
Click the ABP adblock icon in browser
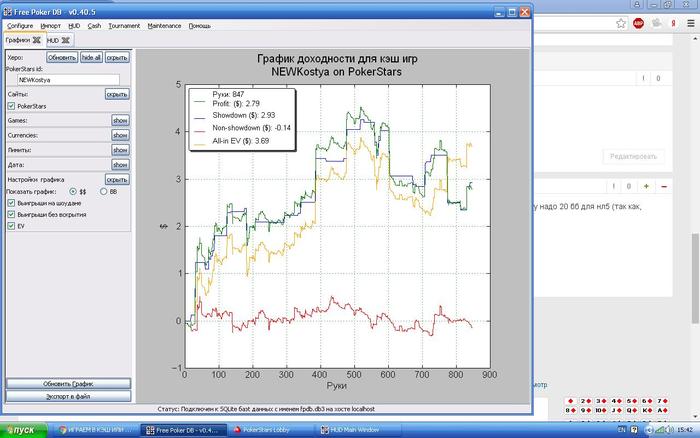point(638,23)
